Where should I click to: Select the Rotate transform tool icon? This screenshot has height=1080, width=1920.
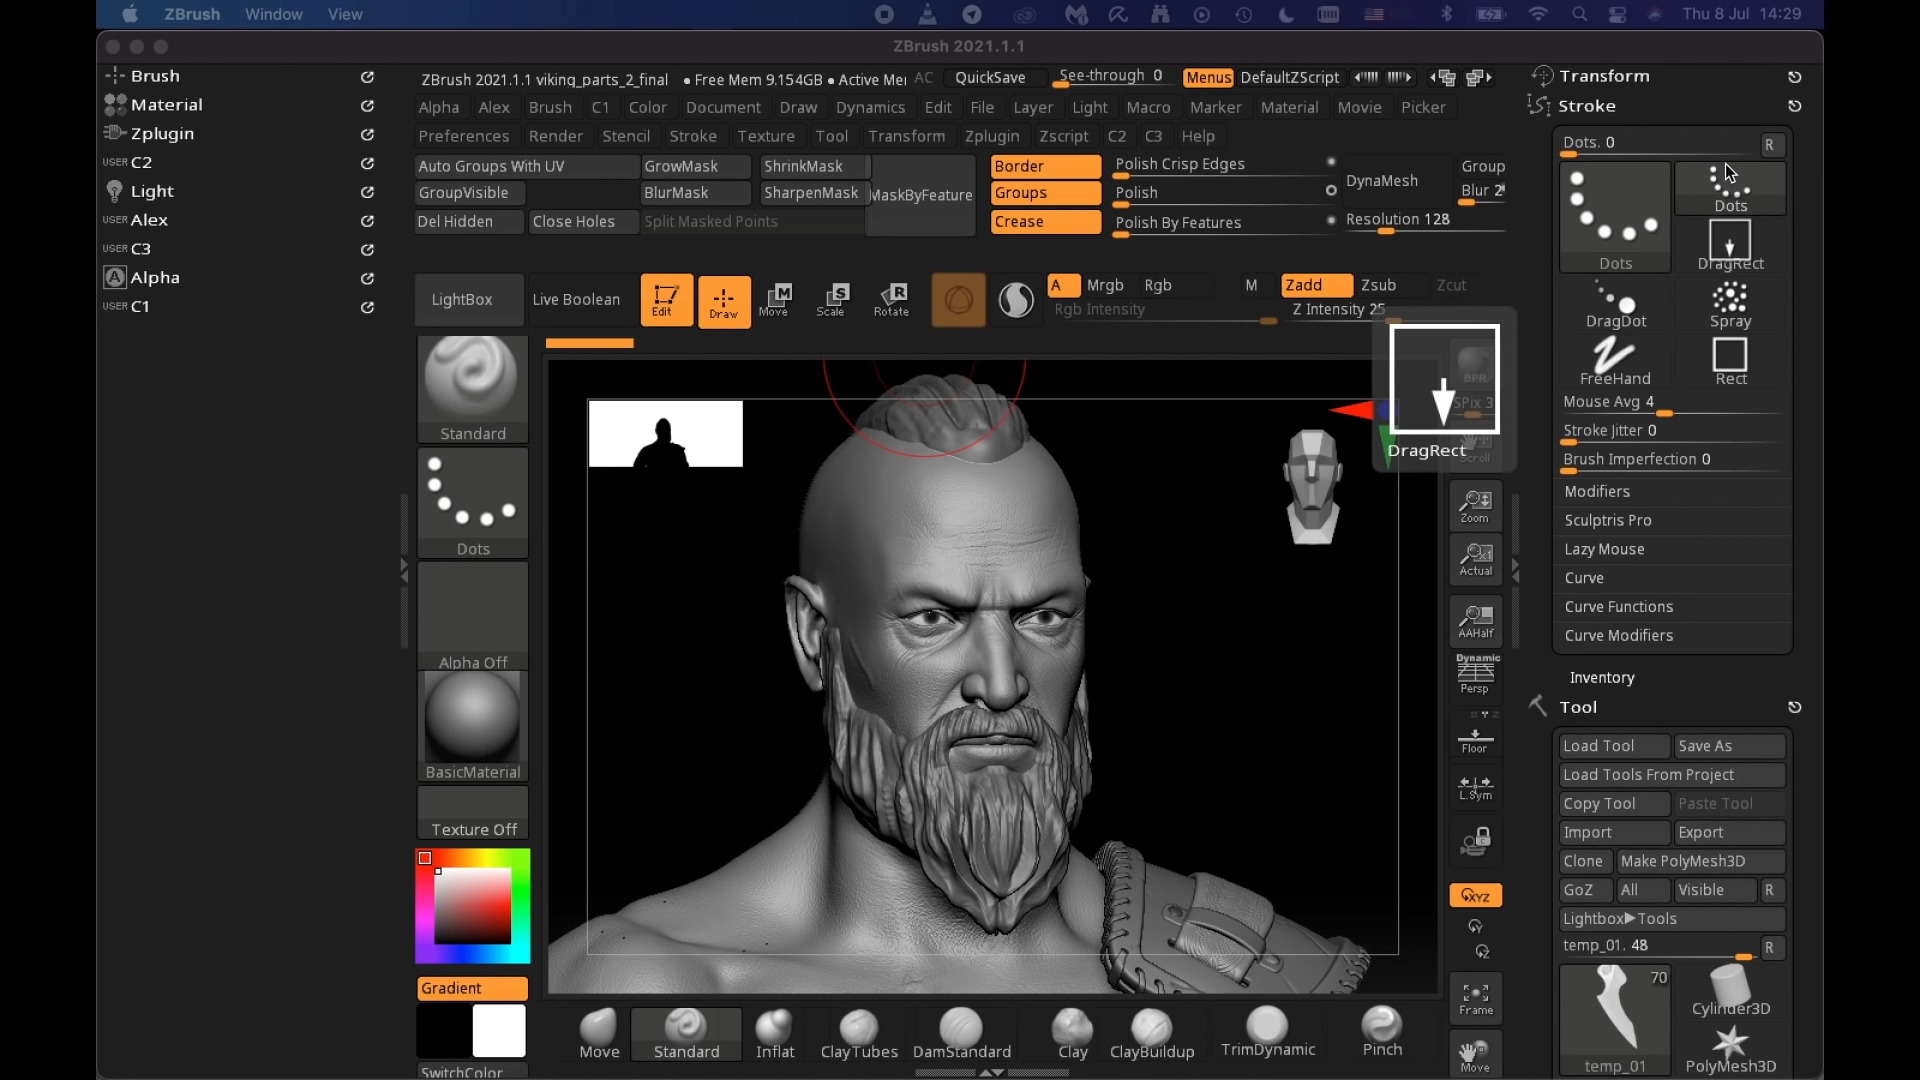point(891,299)
